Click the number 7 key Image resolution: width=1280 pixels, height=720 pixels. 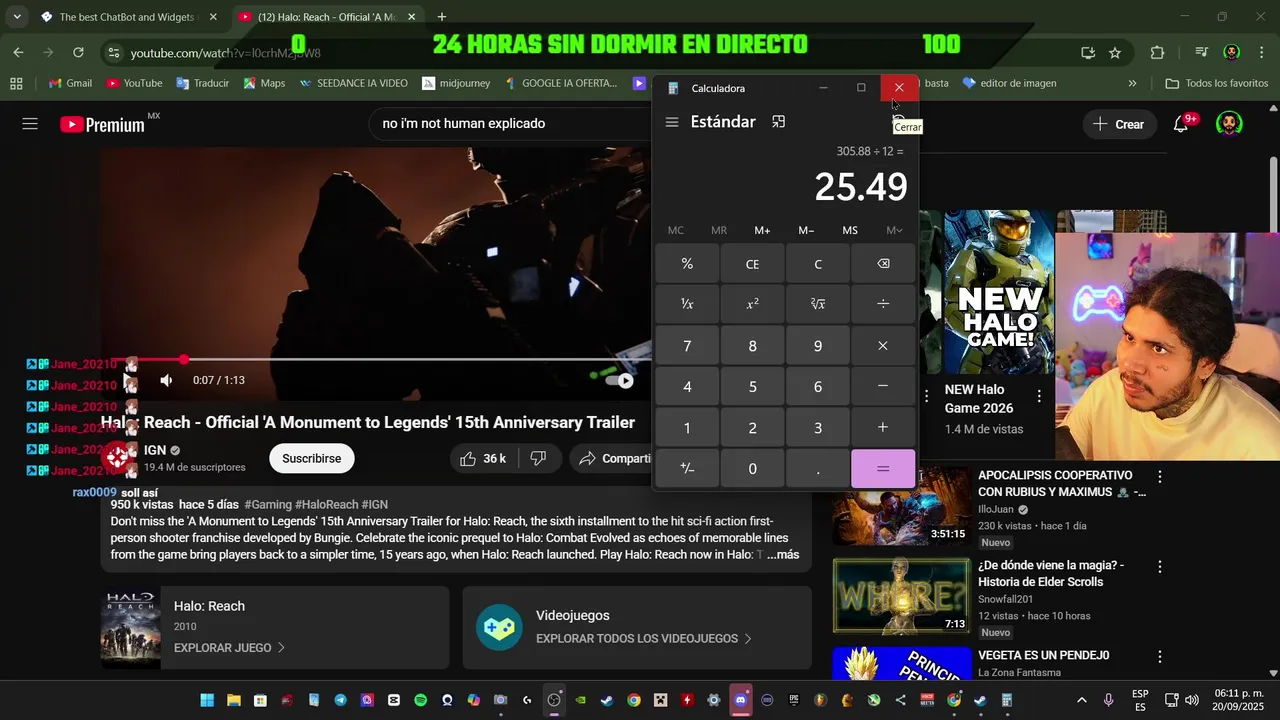pos(687,346)
